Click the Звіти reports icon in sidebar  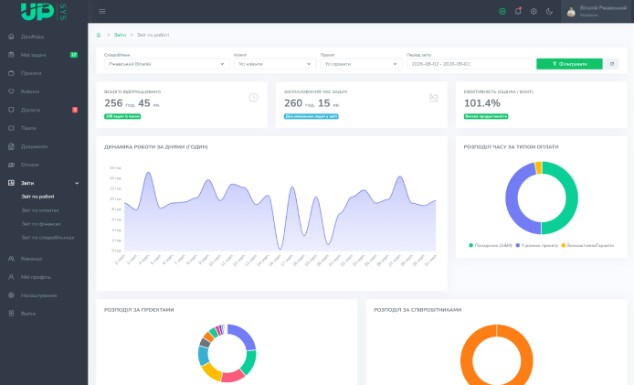(x=11, y=183)
